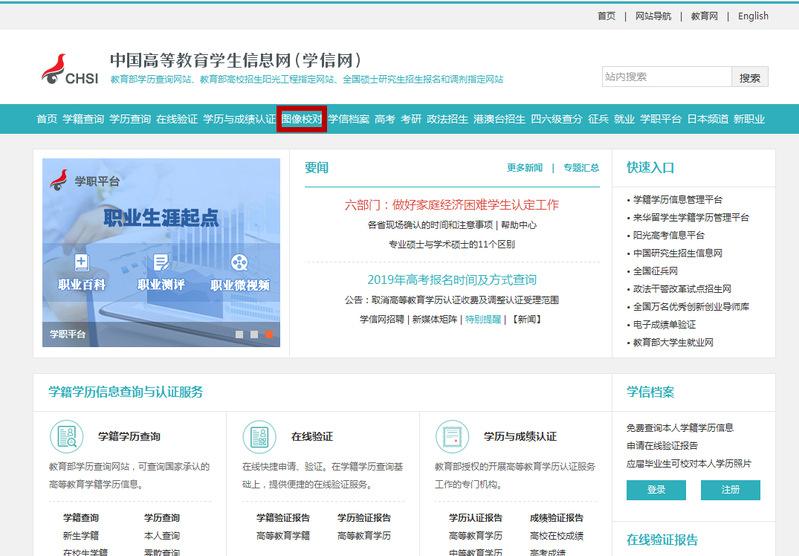
Task: Open 新职业 in navigation bar
Action: [749, 119]
